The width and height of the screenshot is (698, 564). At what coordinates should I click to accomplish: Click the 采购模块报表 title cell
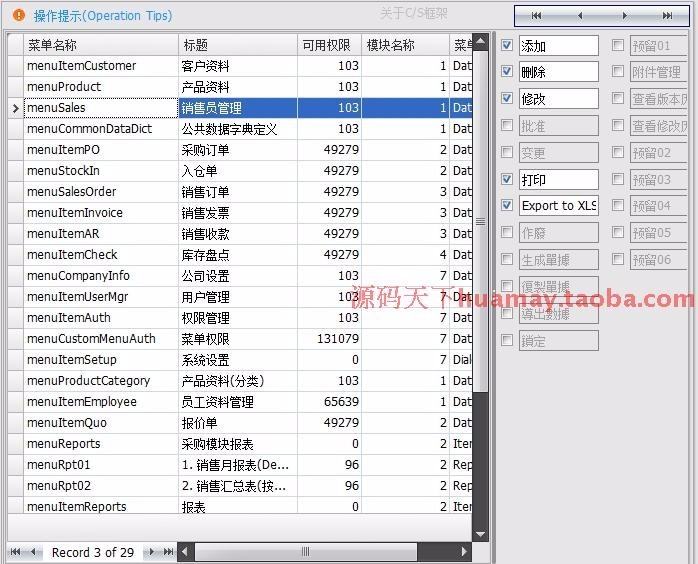pos(238,444)
